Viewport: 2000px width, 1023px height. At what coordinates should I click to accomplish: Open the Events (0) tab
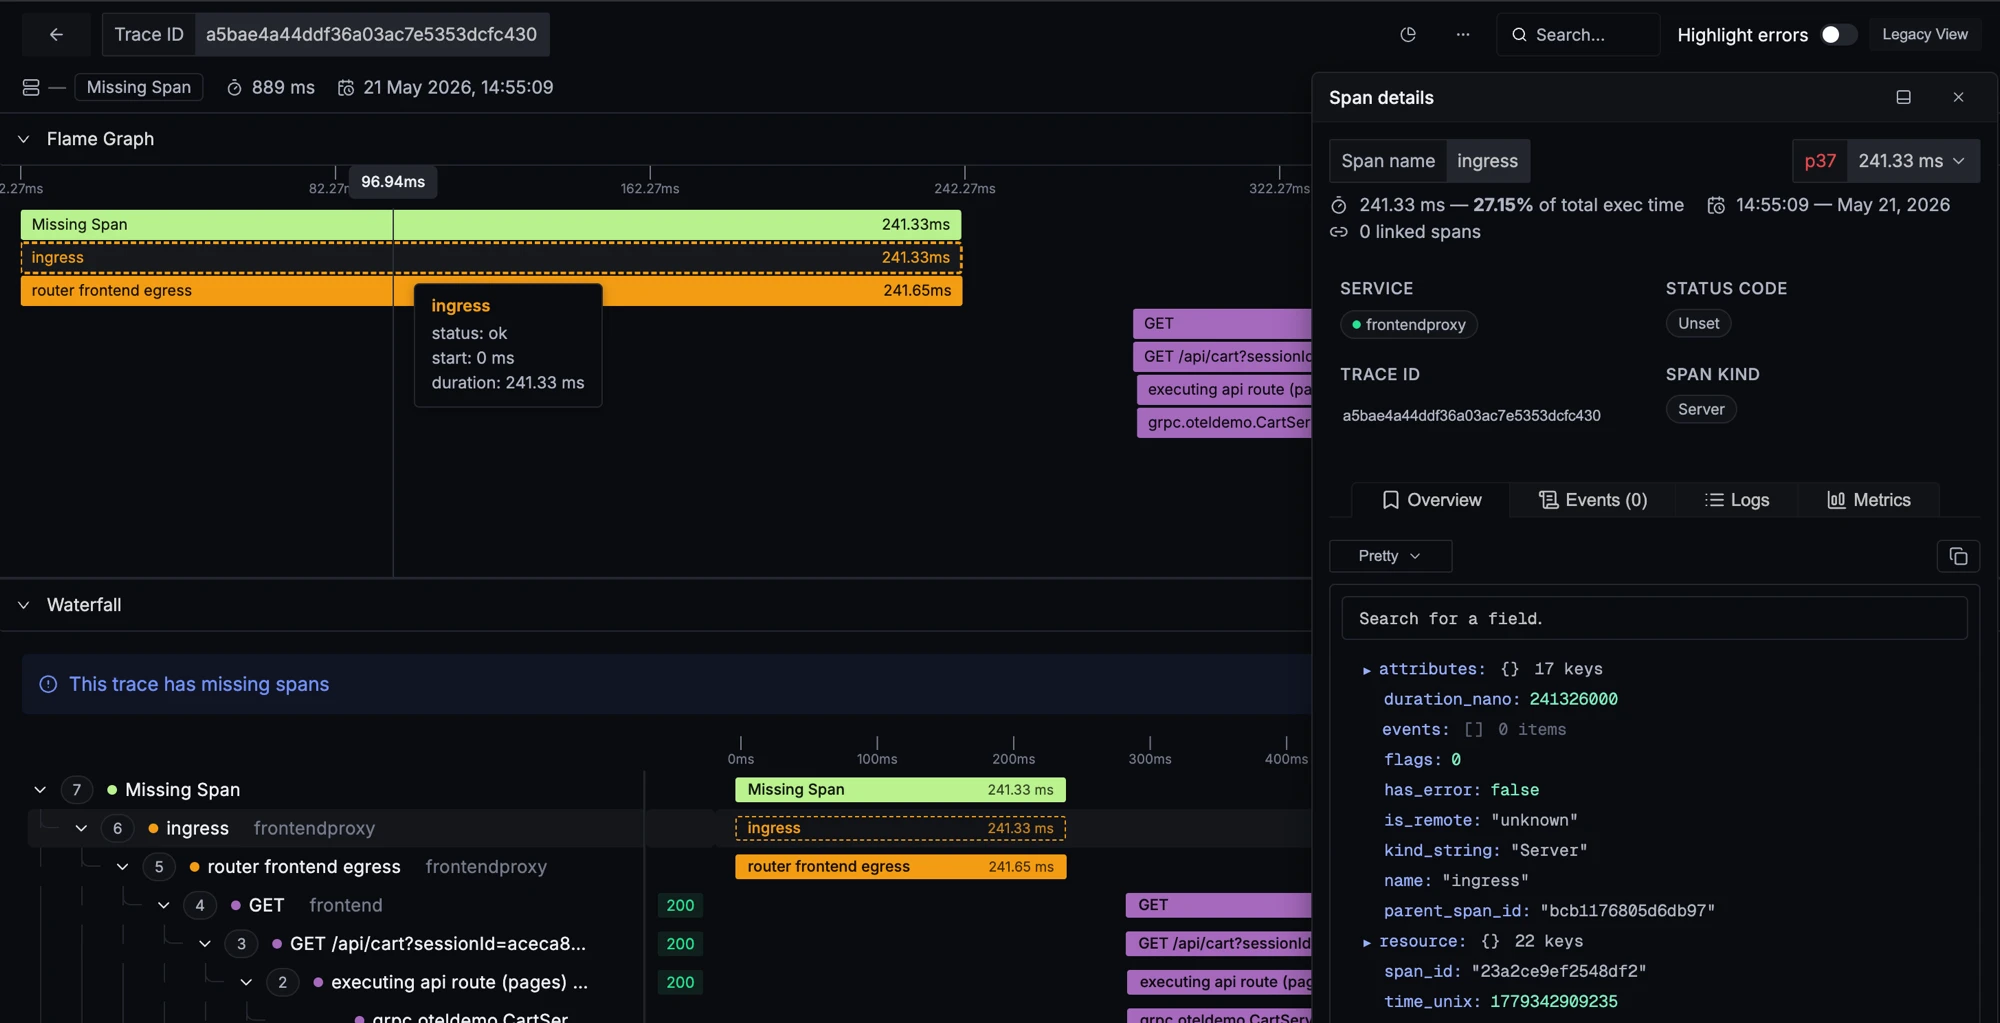point(1593,500)
